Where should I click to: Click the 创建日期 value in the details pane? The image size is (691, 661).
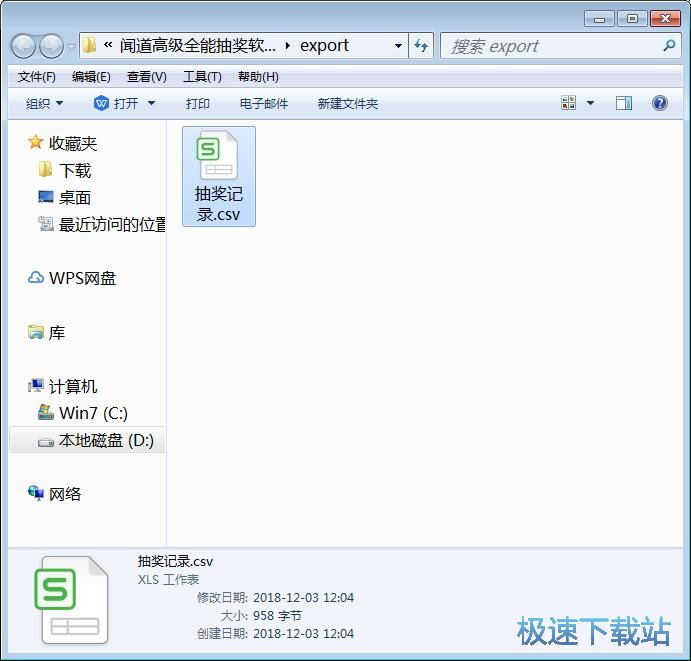click(304, 633)
